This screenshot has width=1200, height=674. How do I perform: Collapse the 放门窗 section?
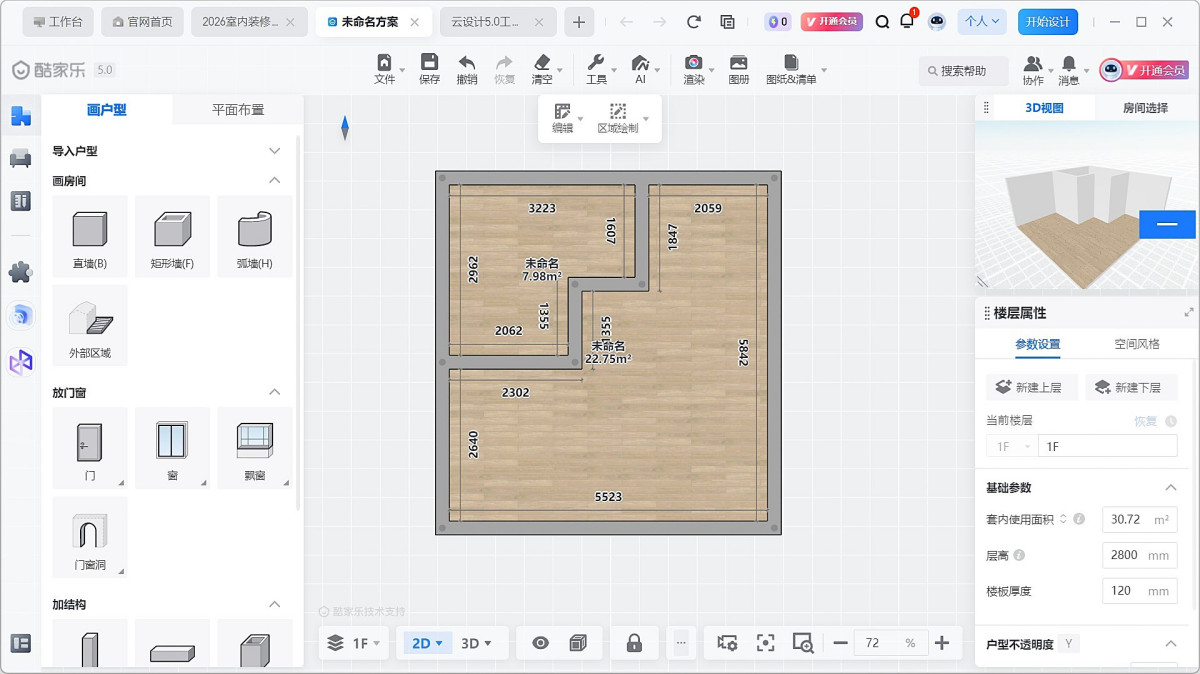[275, 392]
